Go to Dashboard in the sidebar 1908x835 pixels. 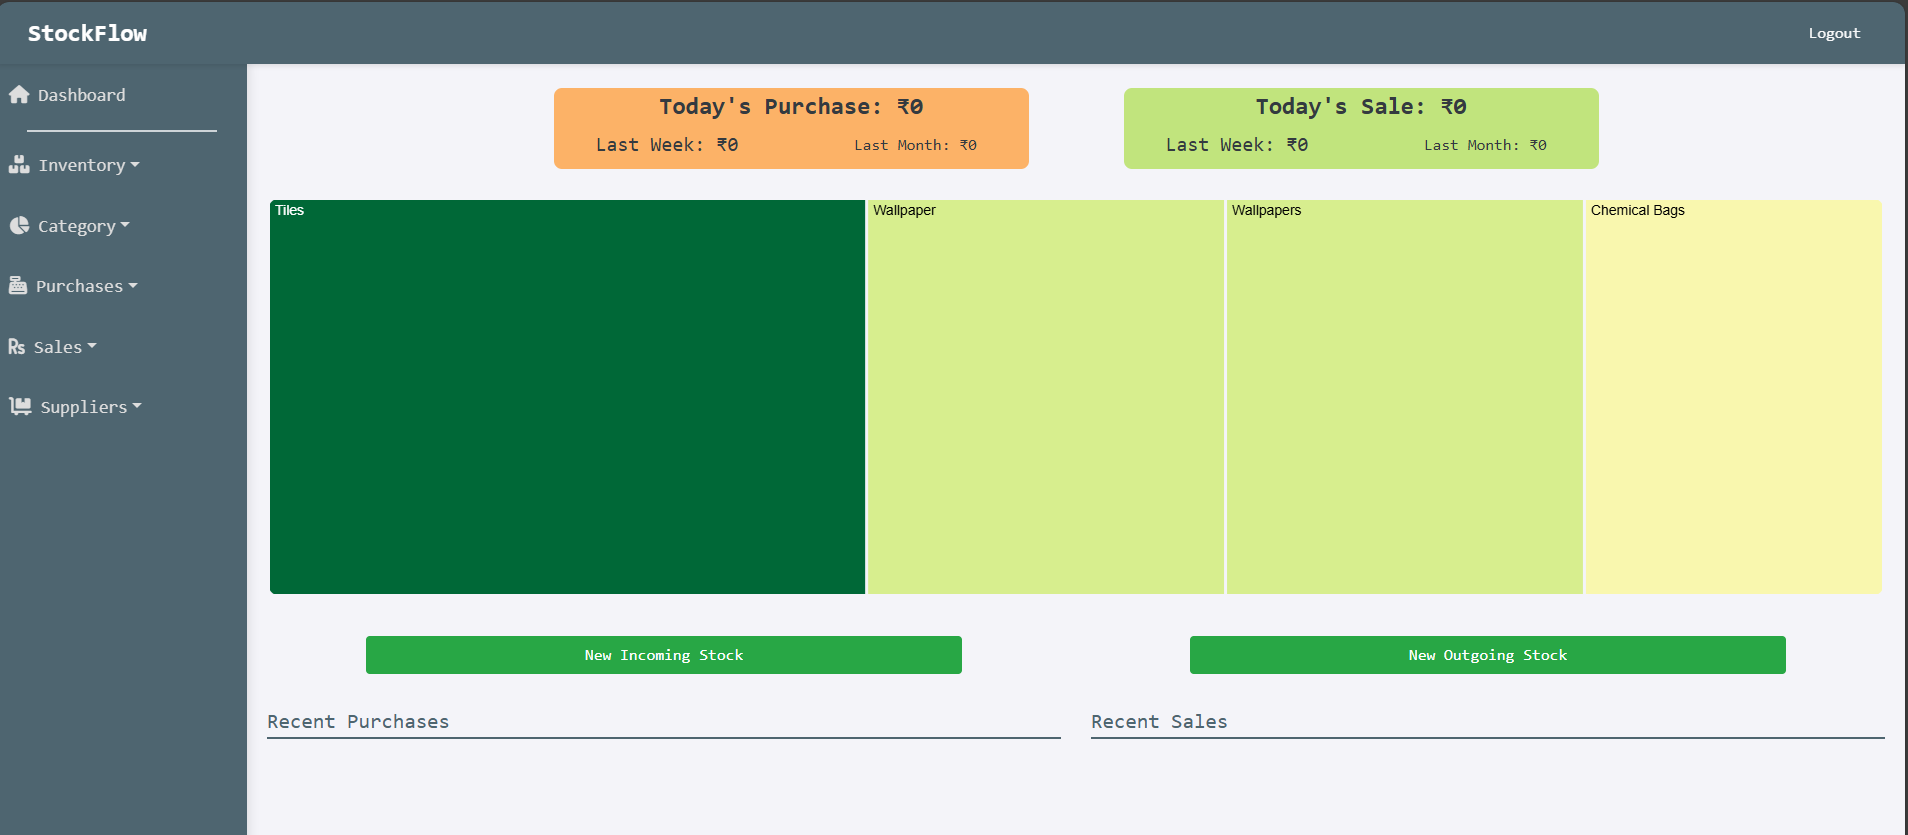pos(81,95)
